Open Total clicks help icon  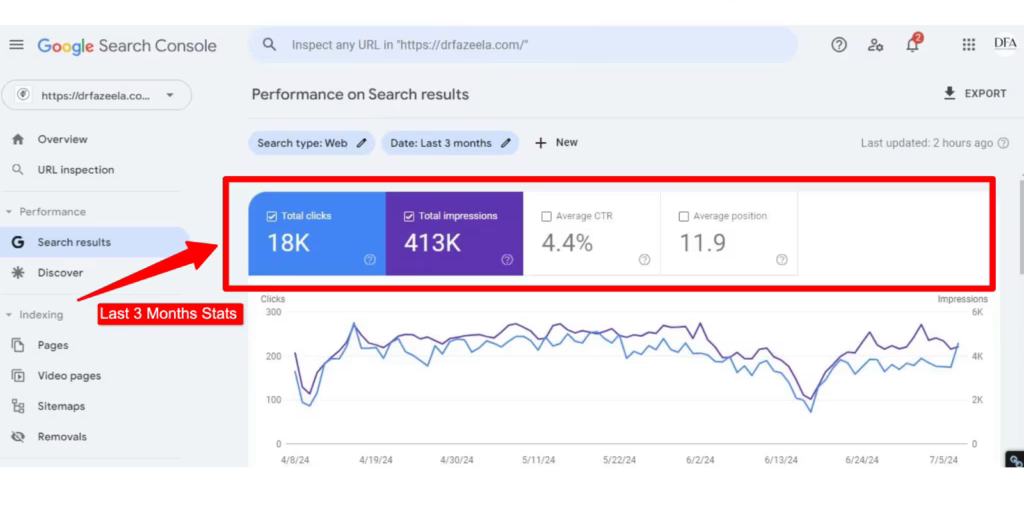tap(370, 259)
